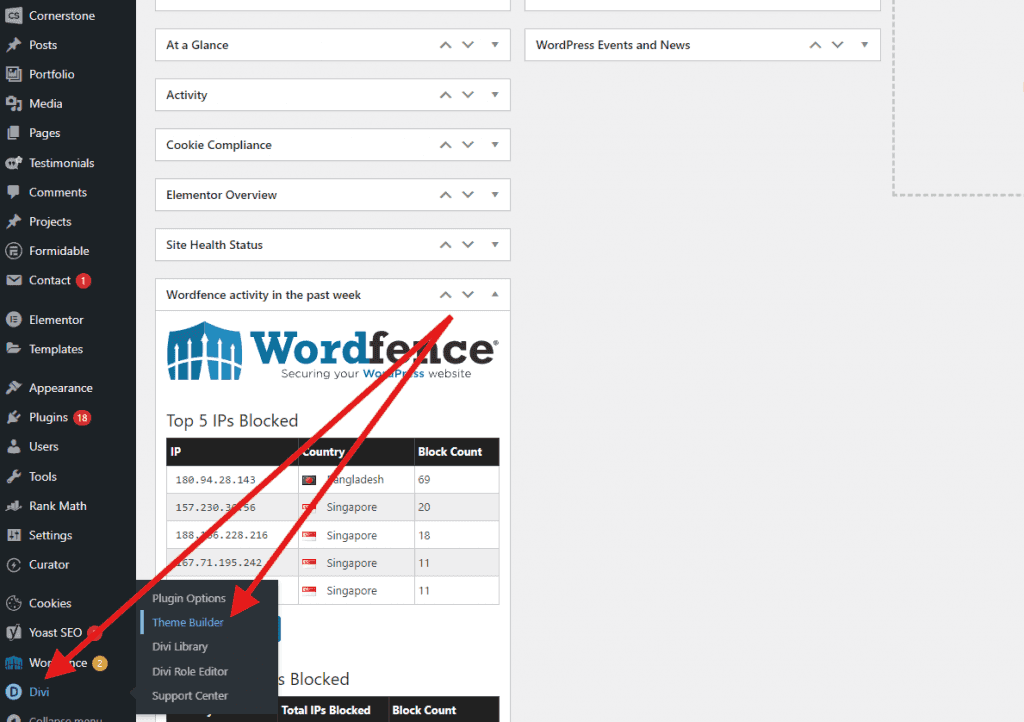Screen dimensions: 1024x722
Task: Open Divi Library from the flyout menu
Action: click(179, 646)
